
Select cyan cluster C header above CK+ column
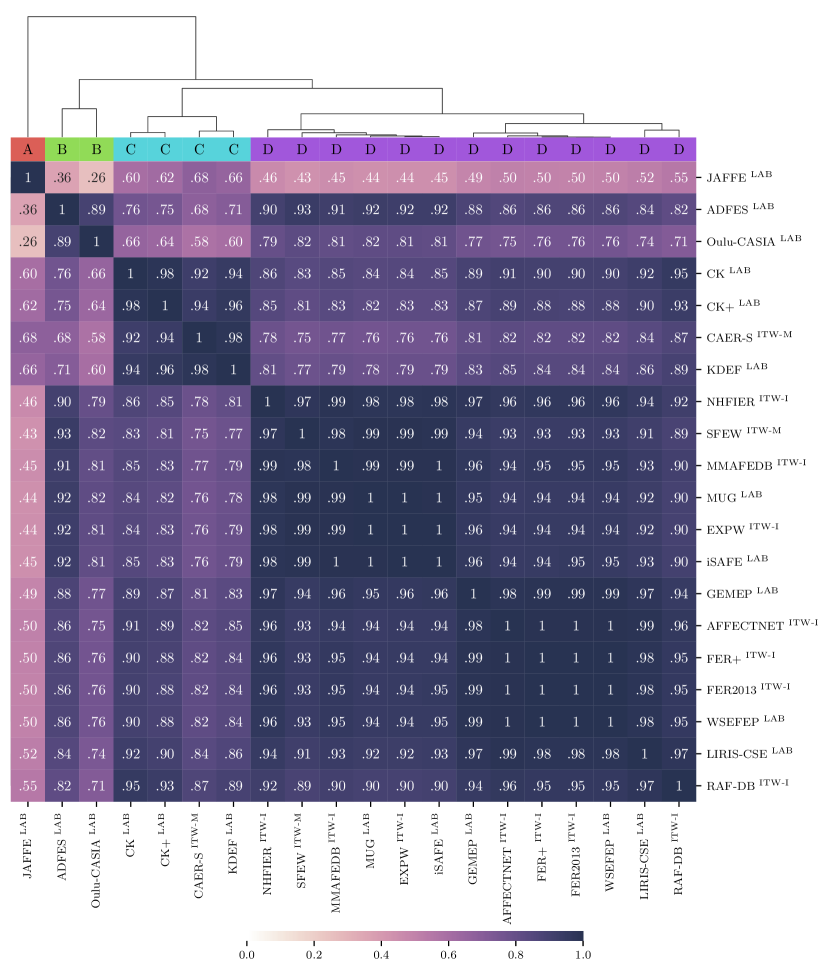click(x=165, y=149)
